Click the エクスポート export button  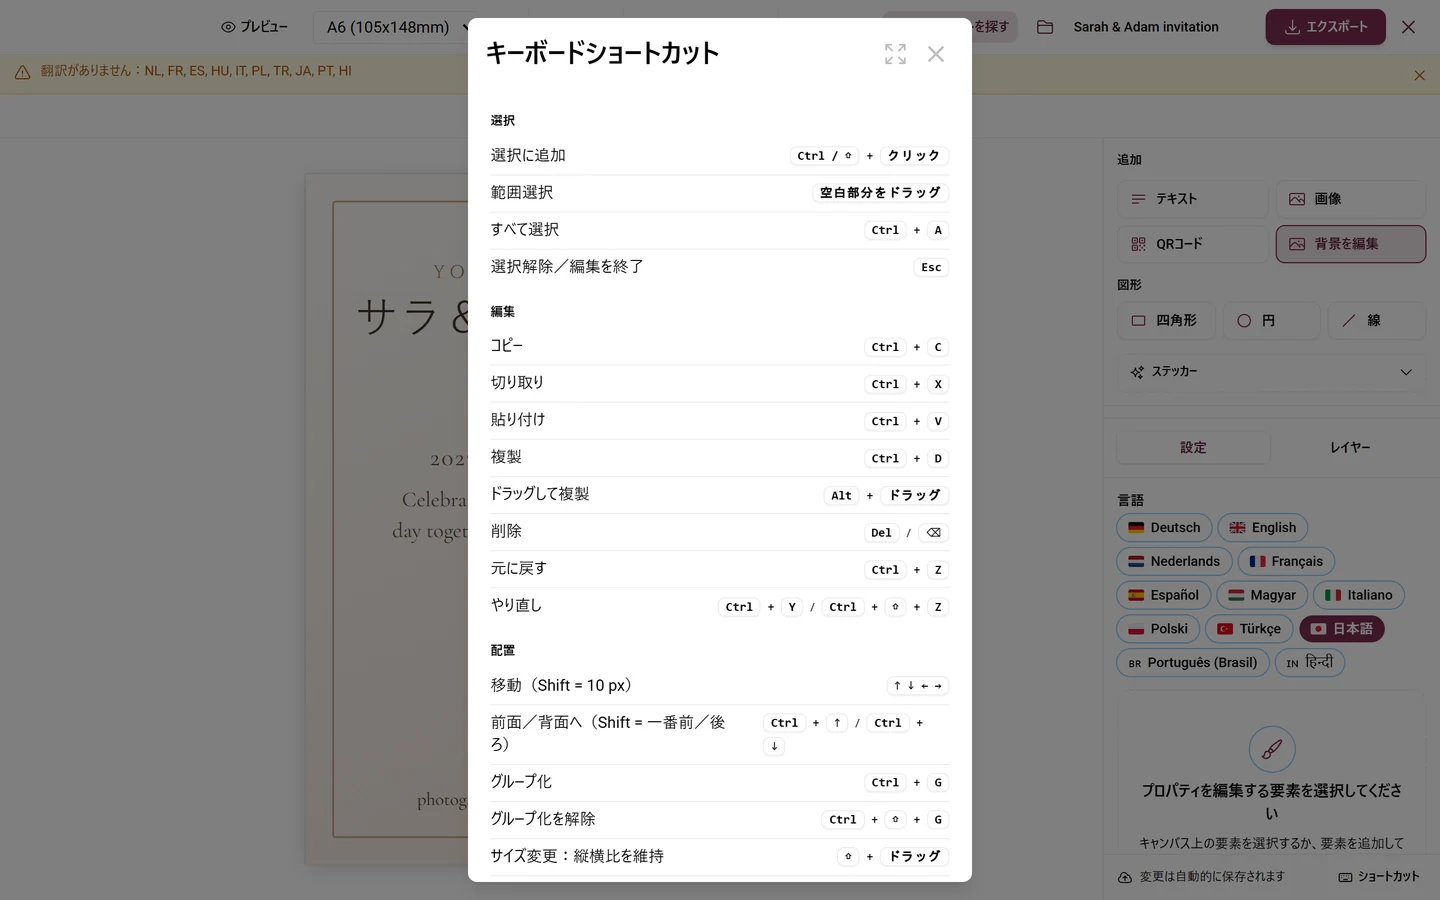(x=1325, y=27)
